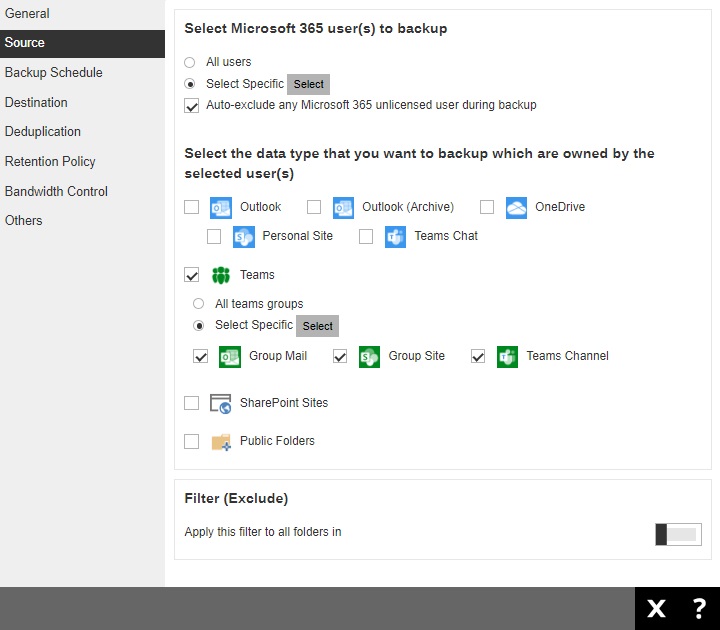Screen dimensions: 720x630
Task: Choose Select Specific teams radio button
Action: coord(198,326)
